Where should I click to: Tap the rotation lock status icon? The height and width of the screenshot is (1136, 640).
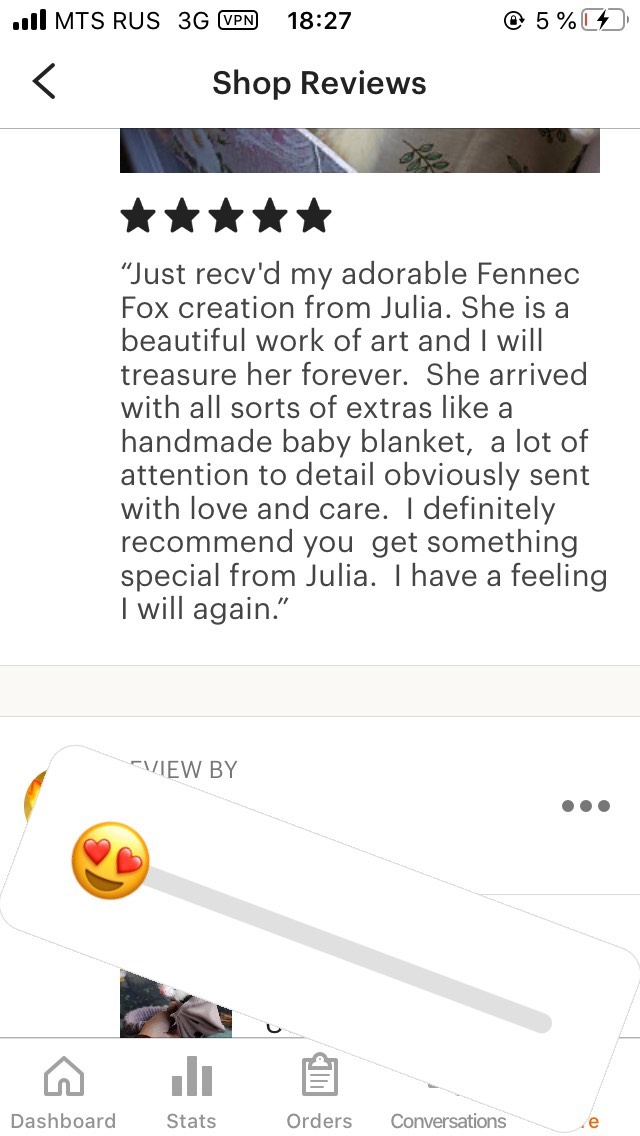(x=514, y=21)
